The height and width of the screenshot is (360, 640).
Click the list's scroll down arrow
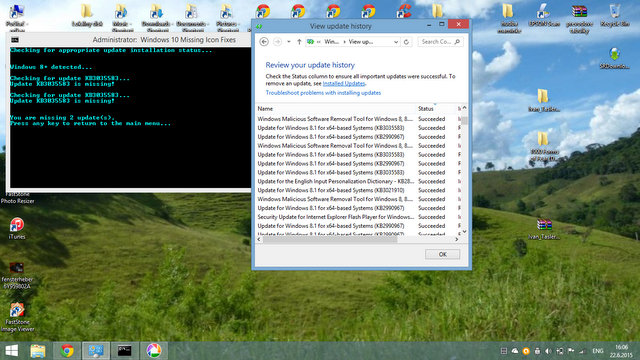tap(464, 231)
